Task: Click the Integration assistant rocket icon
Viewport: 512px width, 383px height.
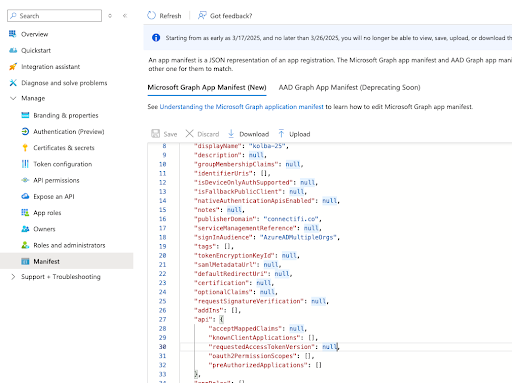Action: [13, 67]
